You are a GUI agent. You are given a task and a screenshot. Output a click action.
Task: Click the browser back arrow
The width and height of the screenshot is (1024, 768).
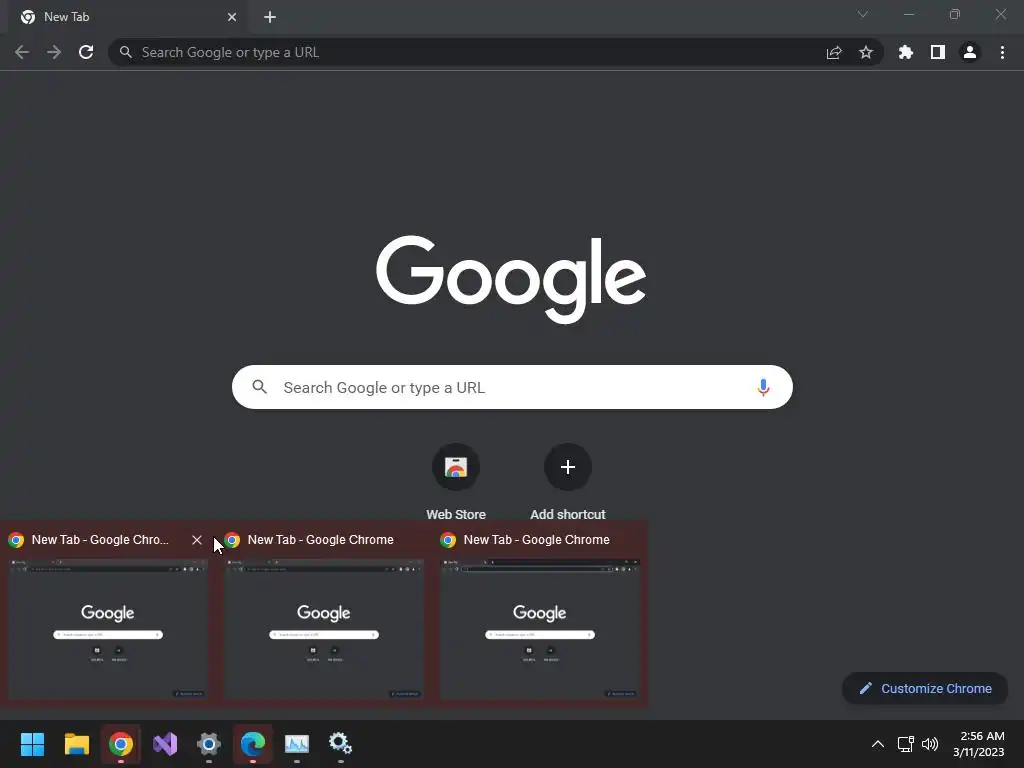(x=22, y=52)
